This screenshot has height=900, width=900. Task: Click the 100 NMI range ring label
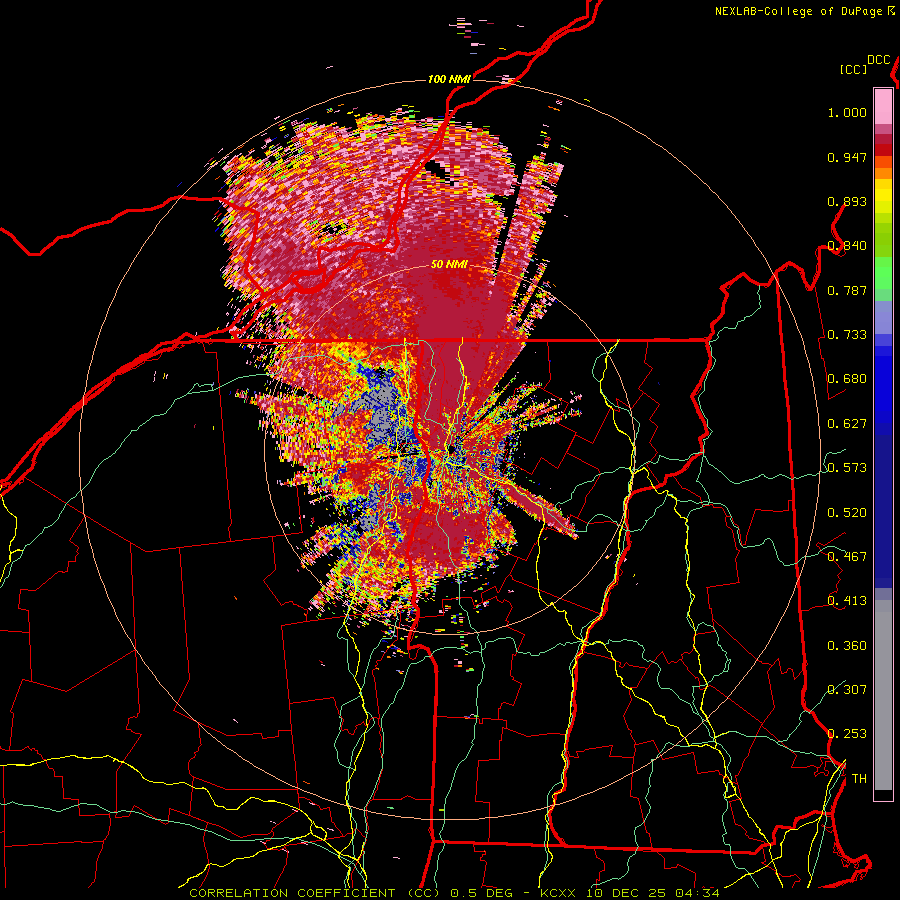point(449,79)
